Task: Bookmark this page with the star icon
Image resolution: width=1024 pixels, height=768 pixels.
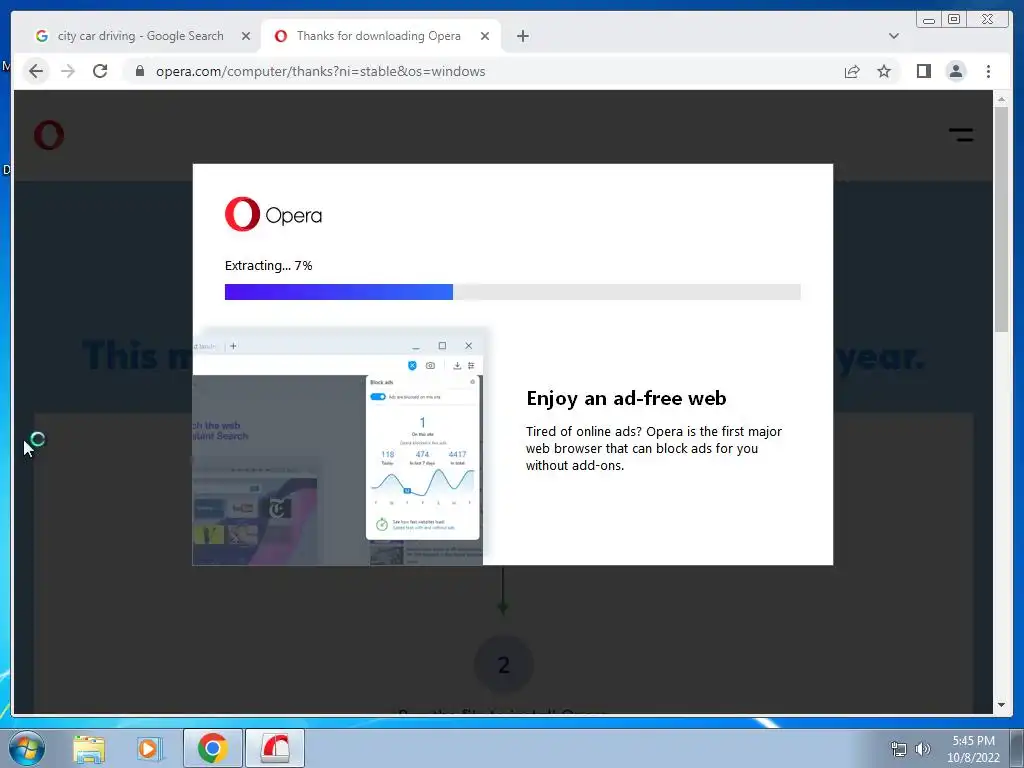Action: [884, 71]
